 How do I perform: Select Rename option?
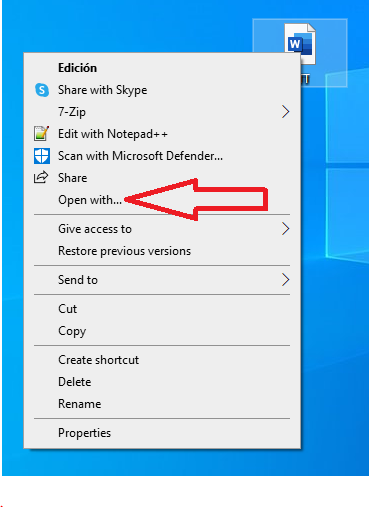(162, 404)
